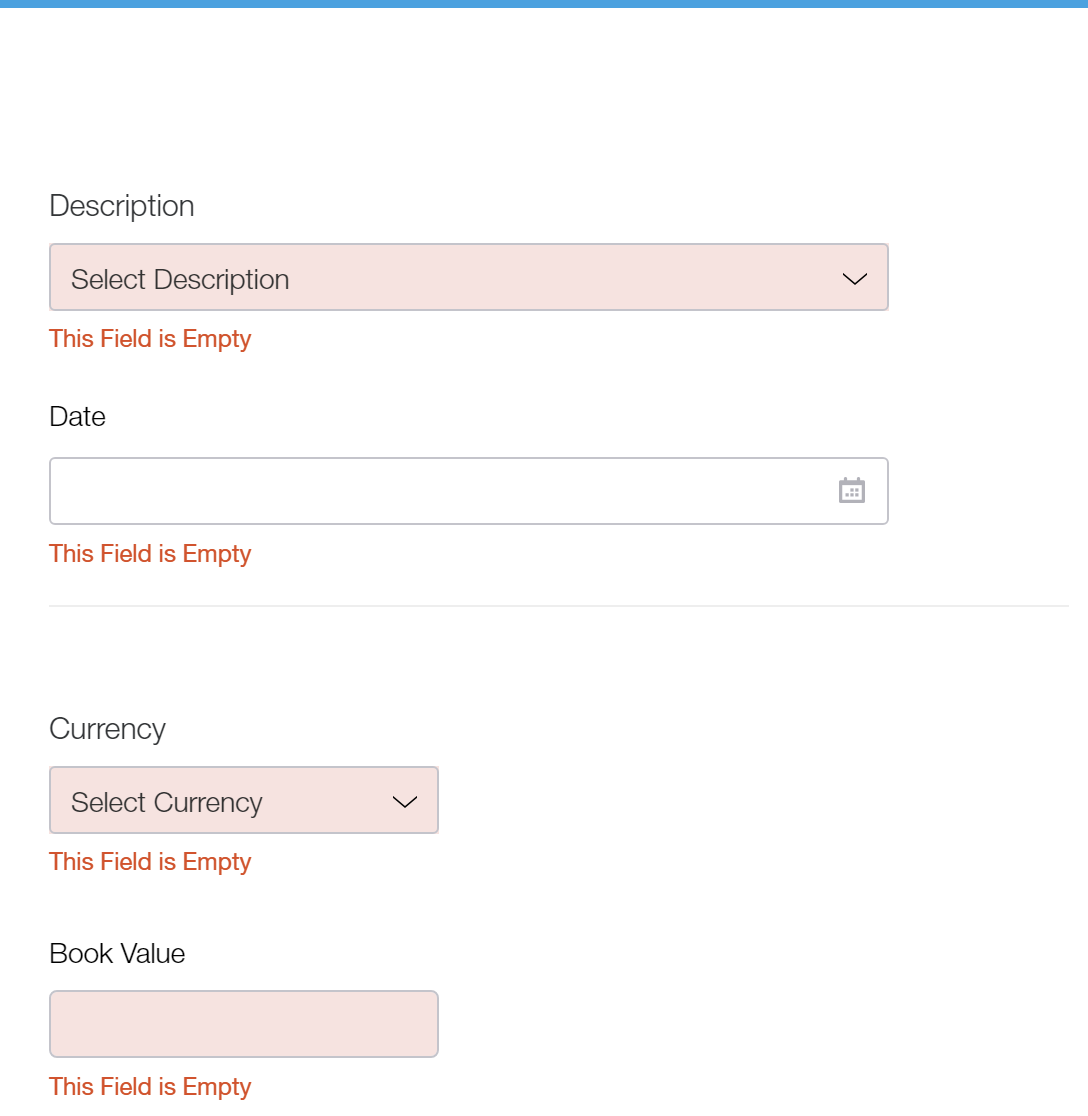Click the Currency field label

coord(107,729)
